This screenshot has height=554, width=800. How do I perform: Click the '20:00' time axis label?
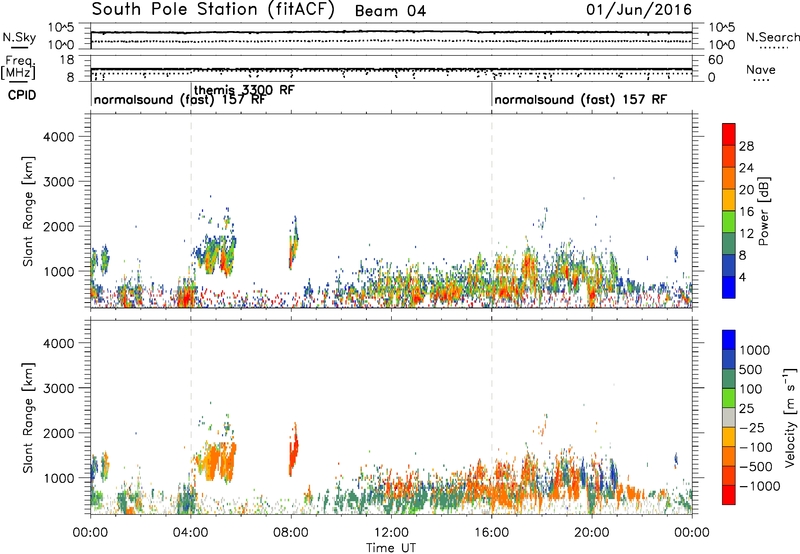(592, 533)
